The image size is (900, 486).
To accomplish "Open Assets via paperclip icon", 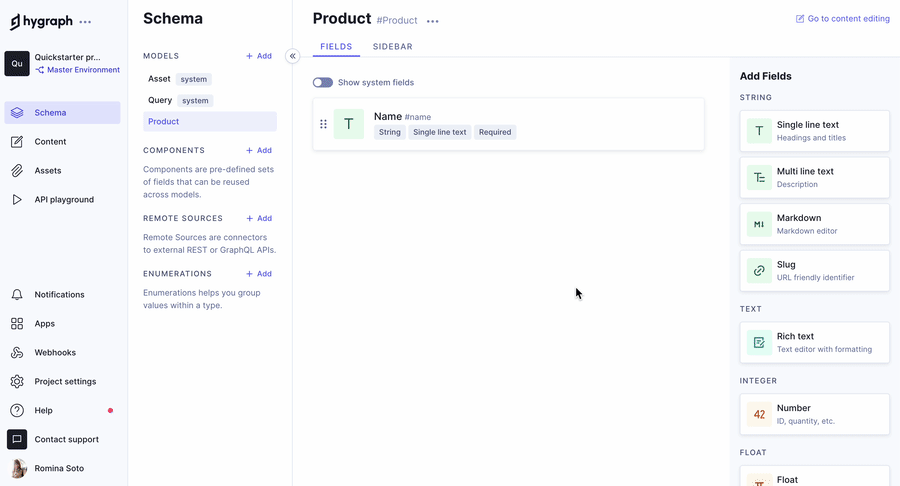I will point(17,171).
